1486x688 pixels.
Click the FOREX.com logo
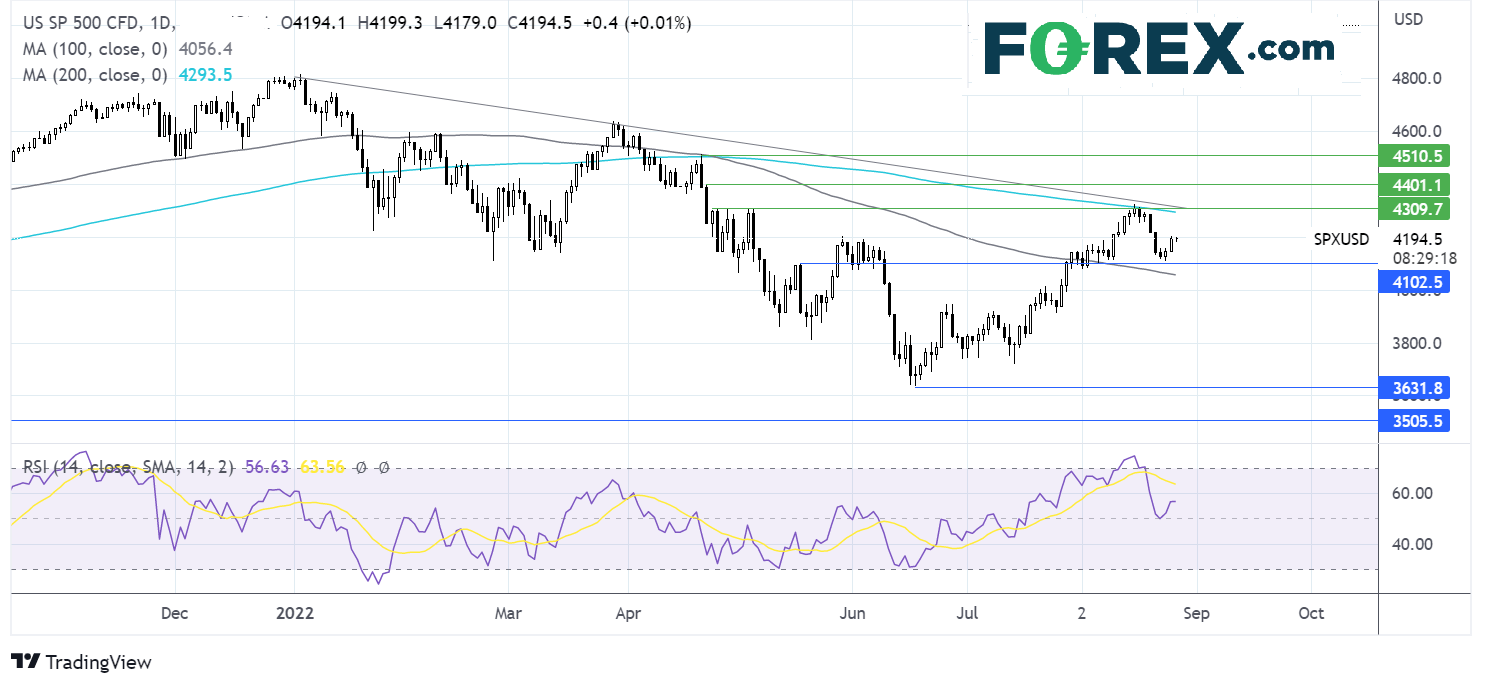pos(1159,48)
